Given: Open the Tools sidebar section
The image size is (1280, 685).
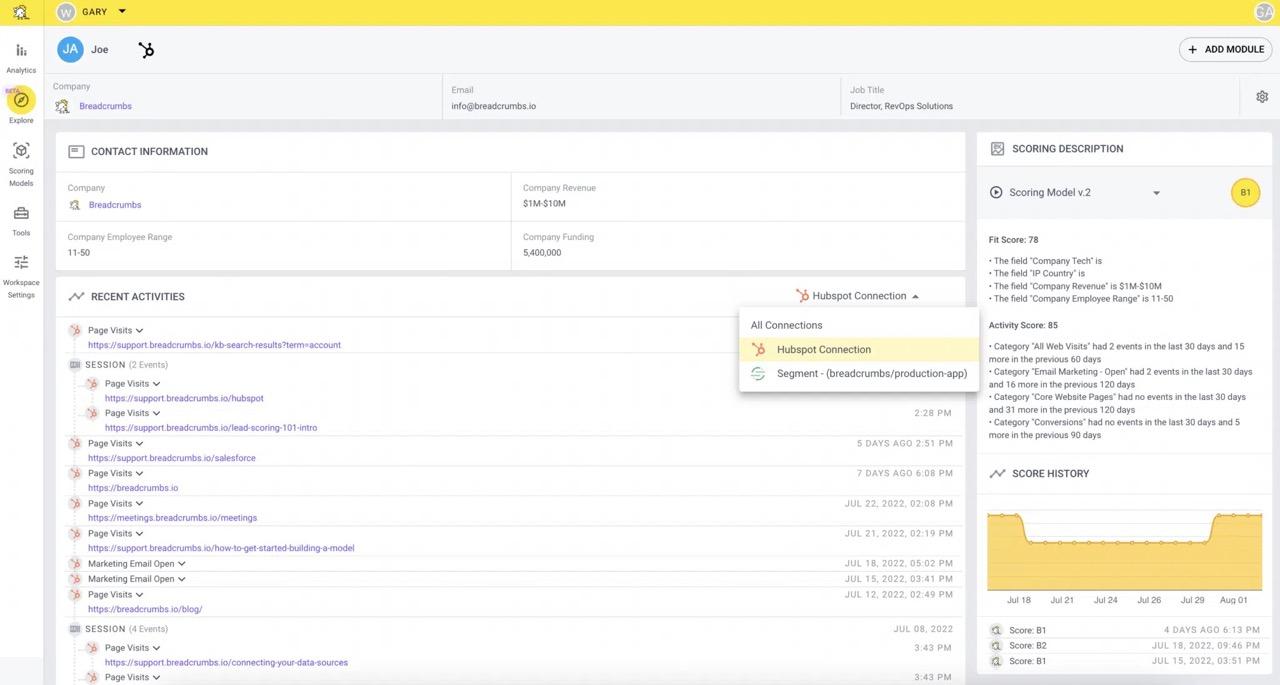Looking at the screenshot, I should tap(21, 221).
